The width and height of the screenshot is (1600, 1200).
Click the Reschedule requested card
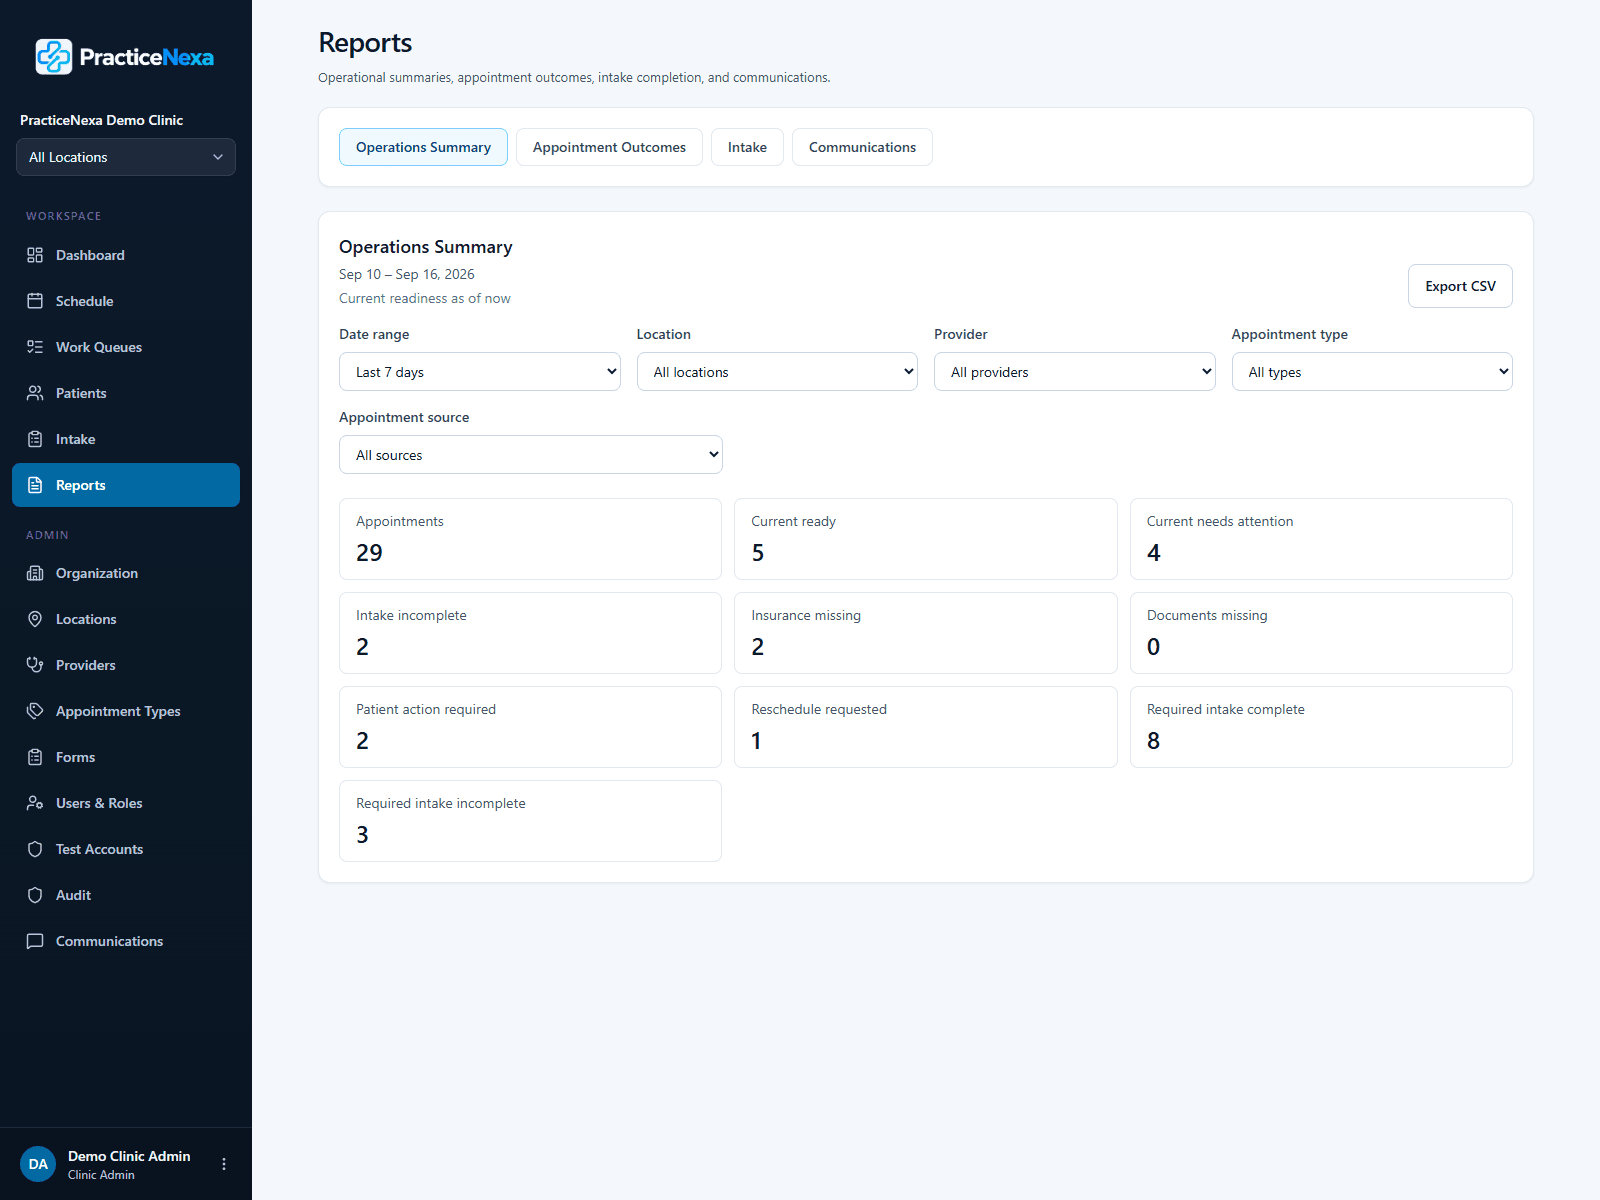[926, 727]
